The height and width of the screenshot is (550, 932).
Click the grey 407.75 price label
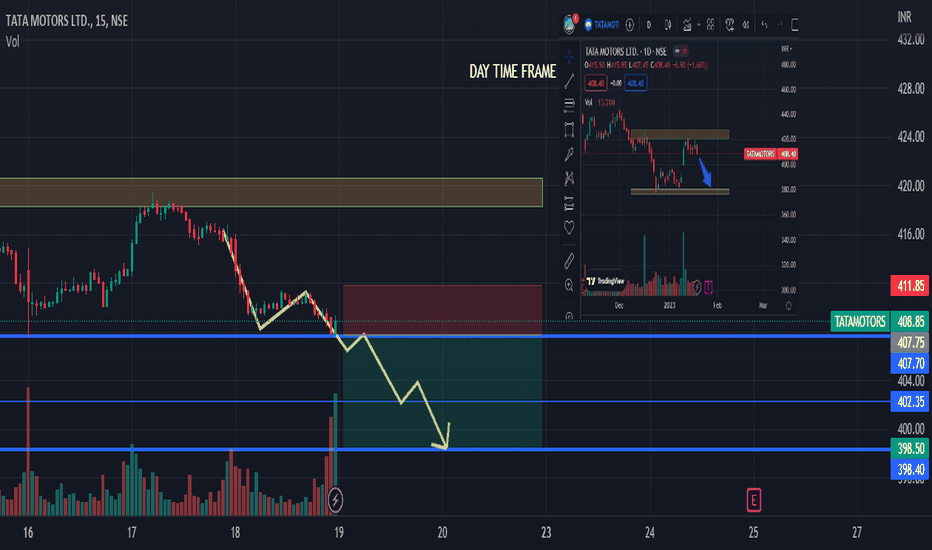click(911, 342)
